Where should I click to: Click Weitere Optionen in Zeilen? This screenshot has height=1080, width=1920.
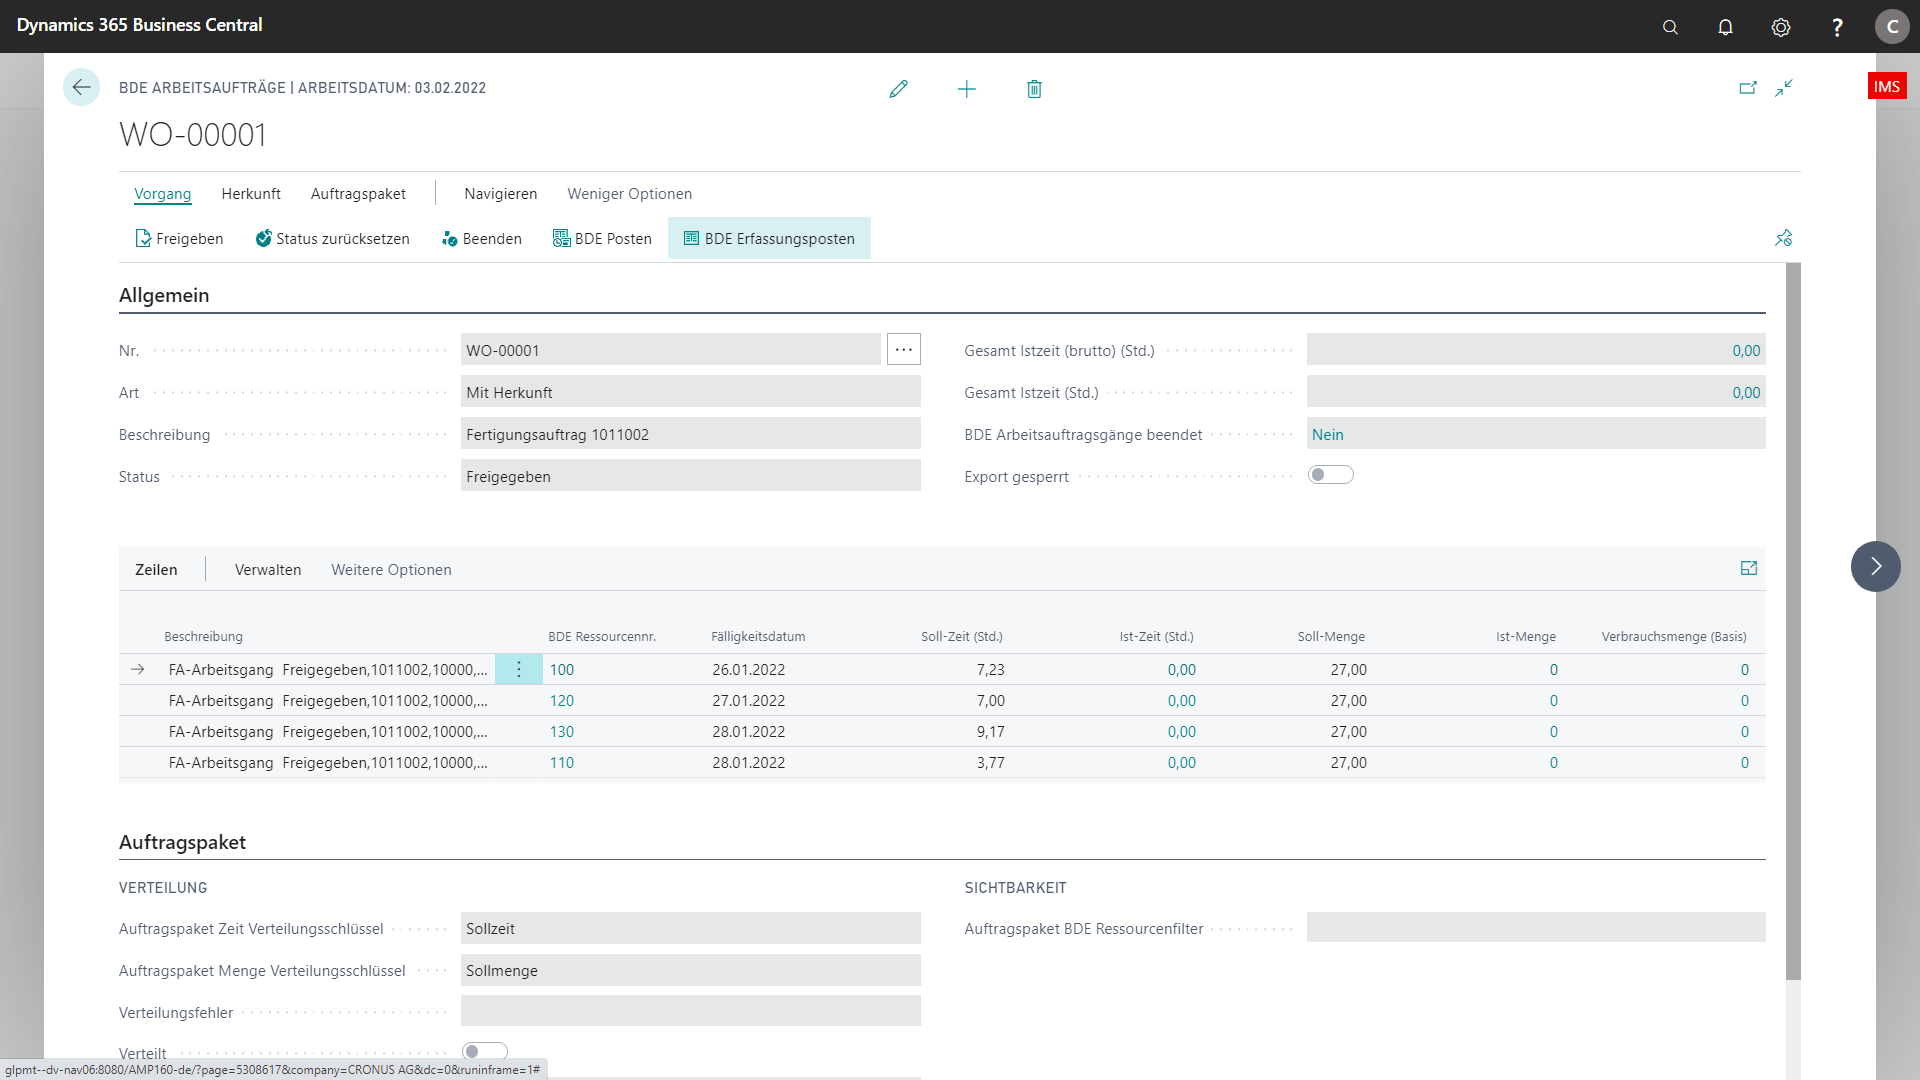391,569
